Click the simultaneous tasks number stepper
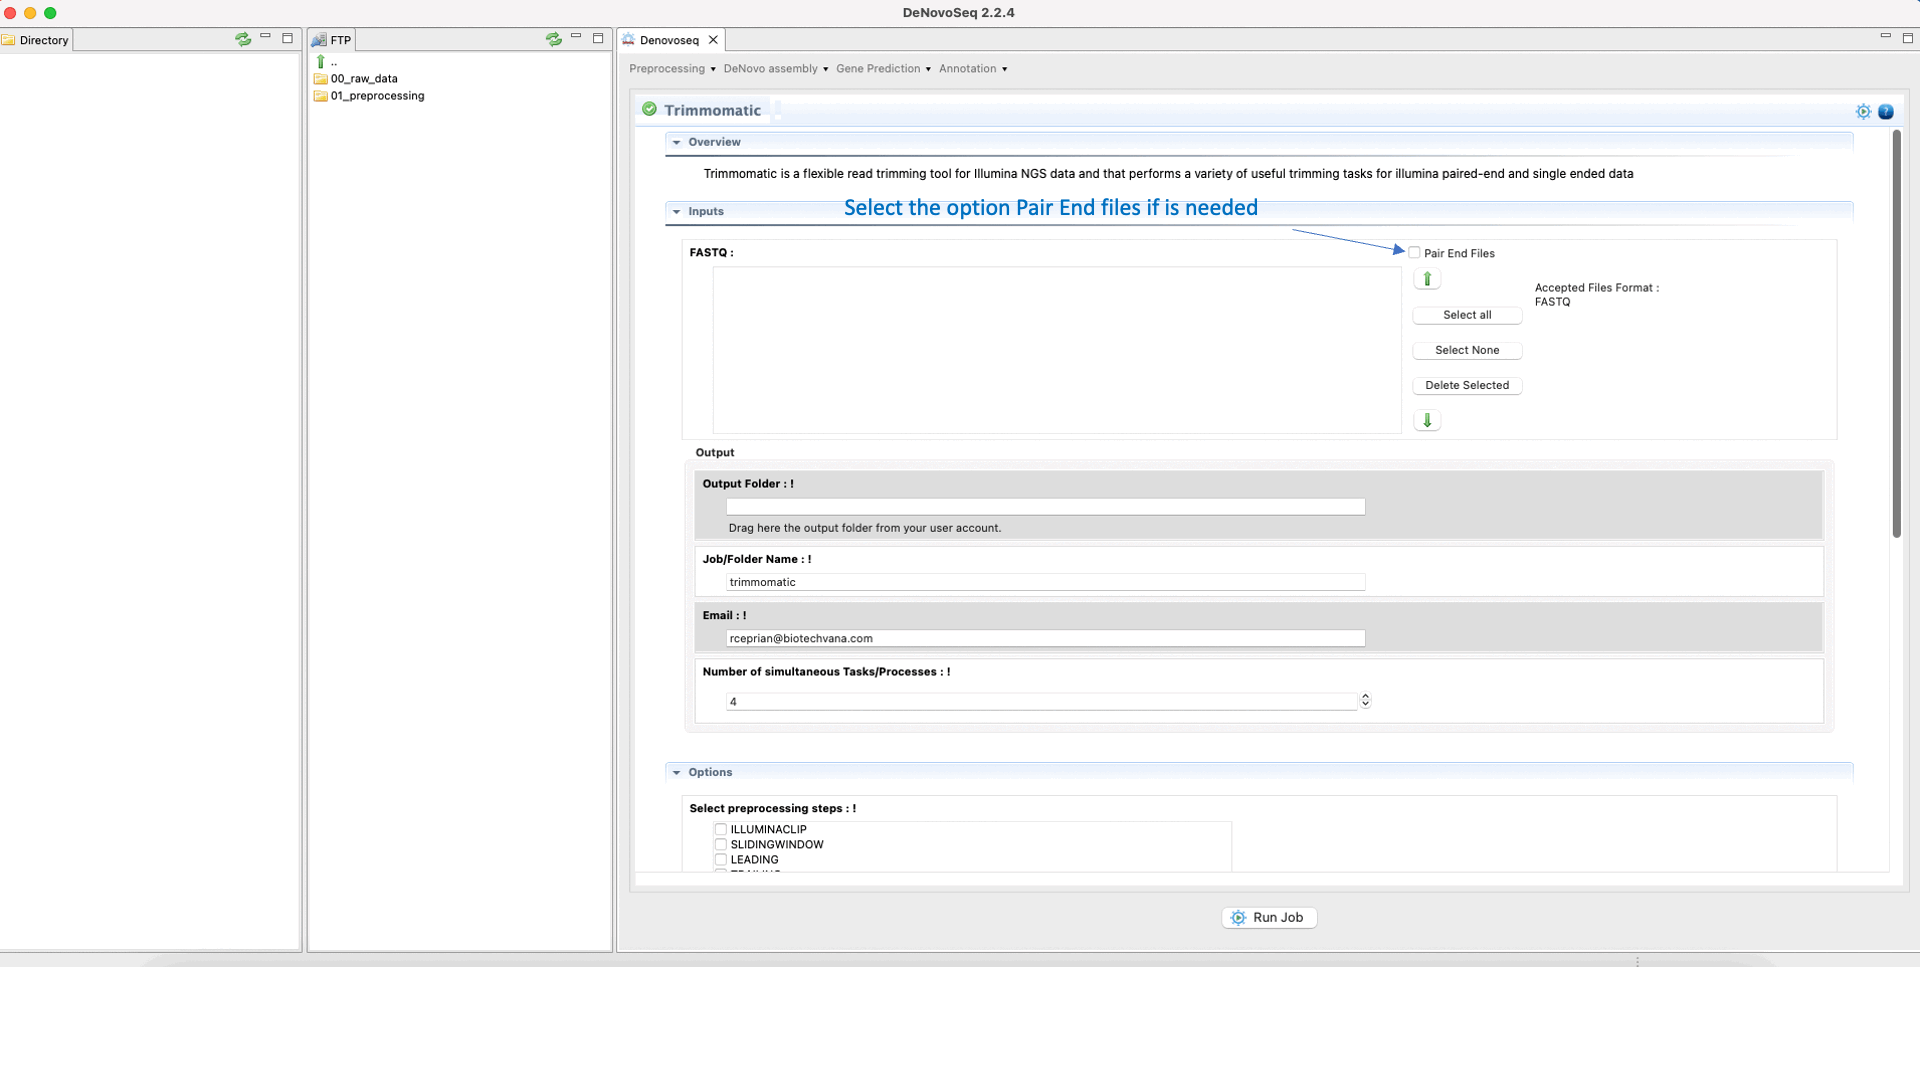This screenshot has width=1920, height=1080. point(1365,701)
